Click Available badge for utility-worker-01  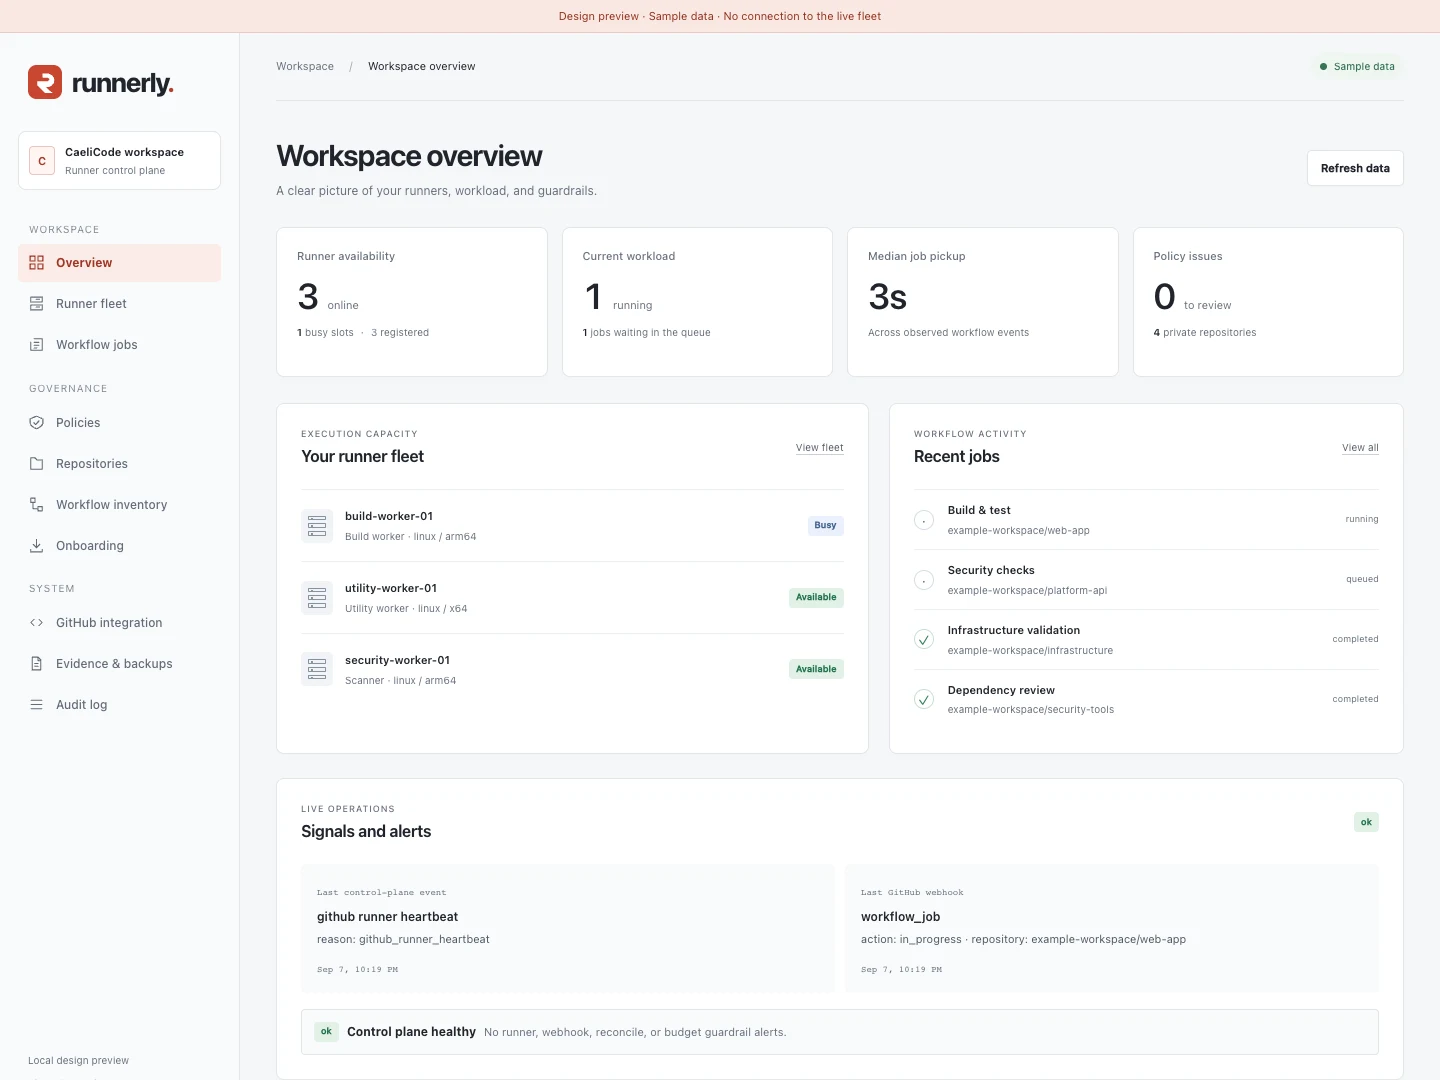[816, 597]
